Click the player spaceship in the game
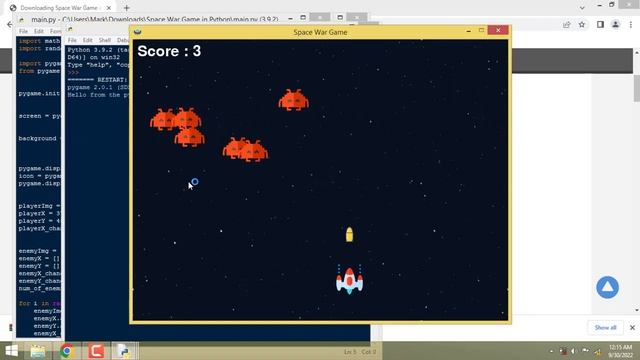This screenshot has width=640, height=360. (x=349, y=280)
